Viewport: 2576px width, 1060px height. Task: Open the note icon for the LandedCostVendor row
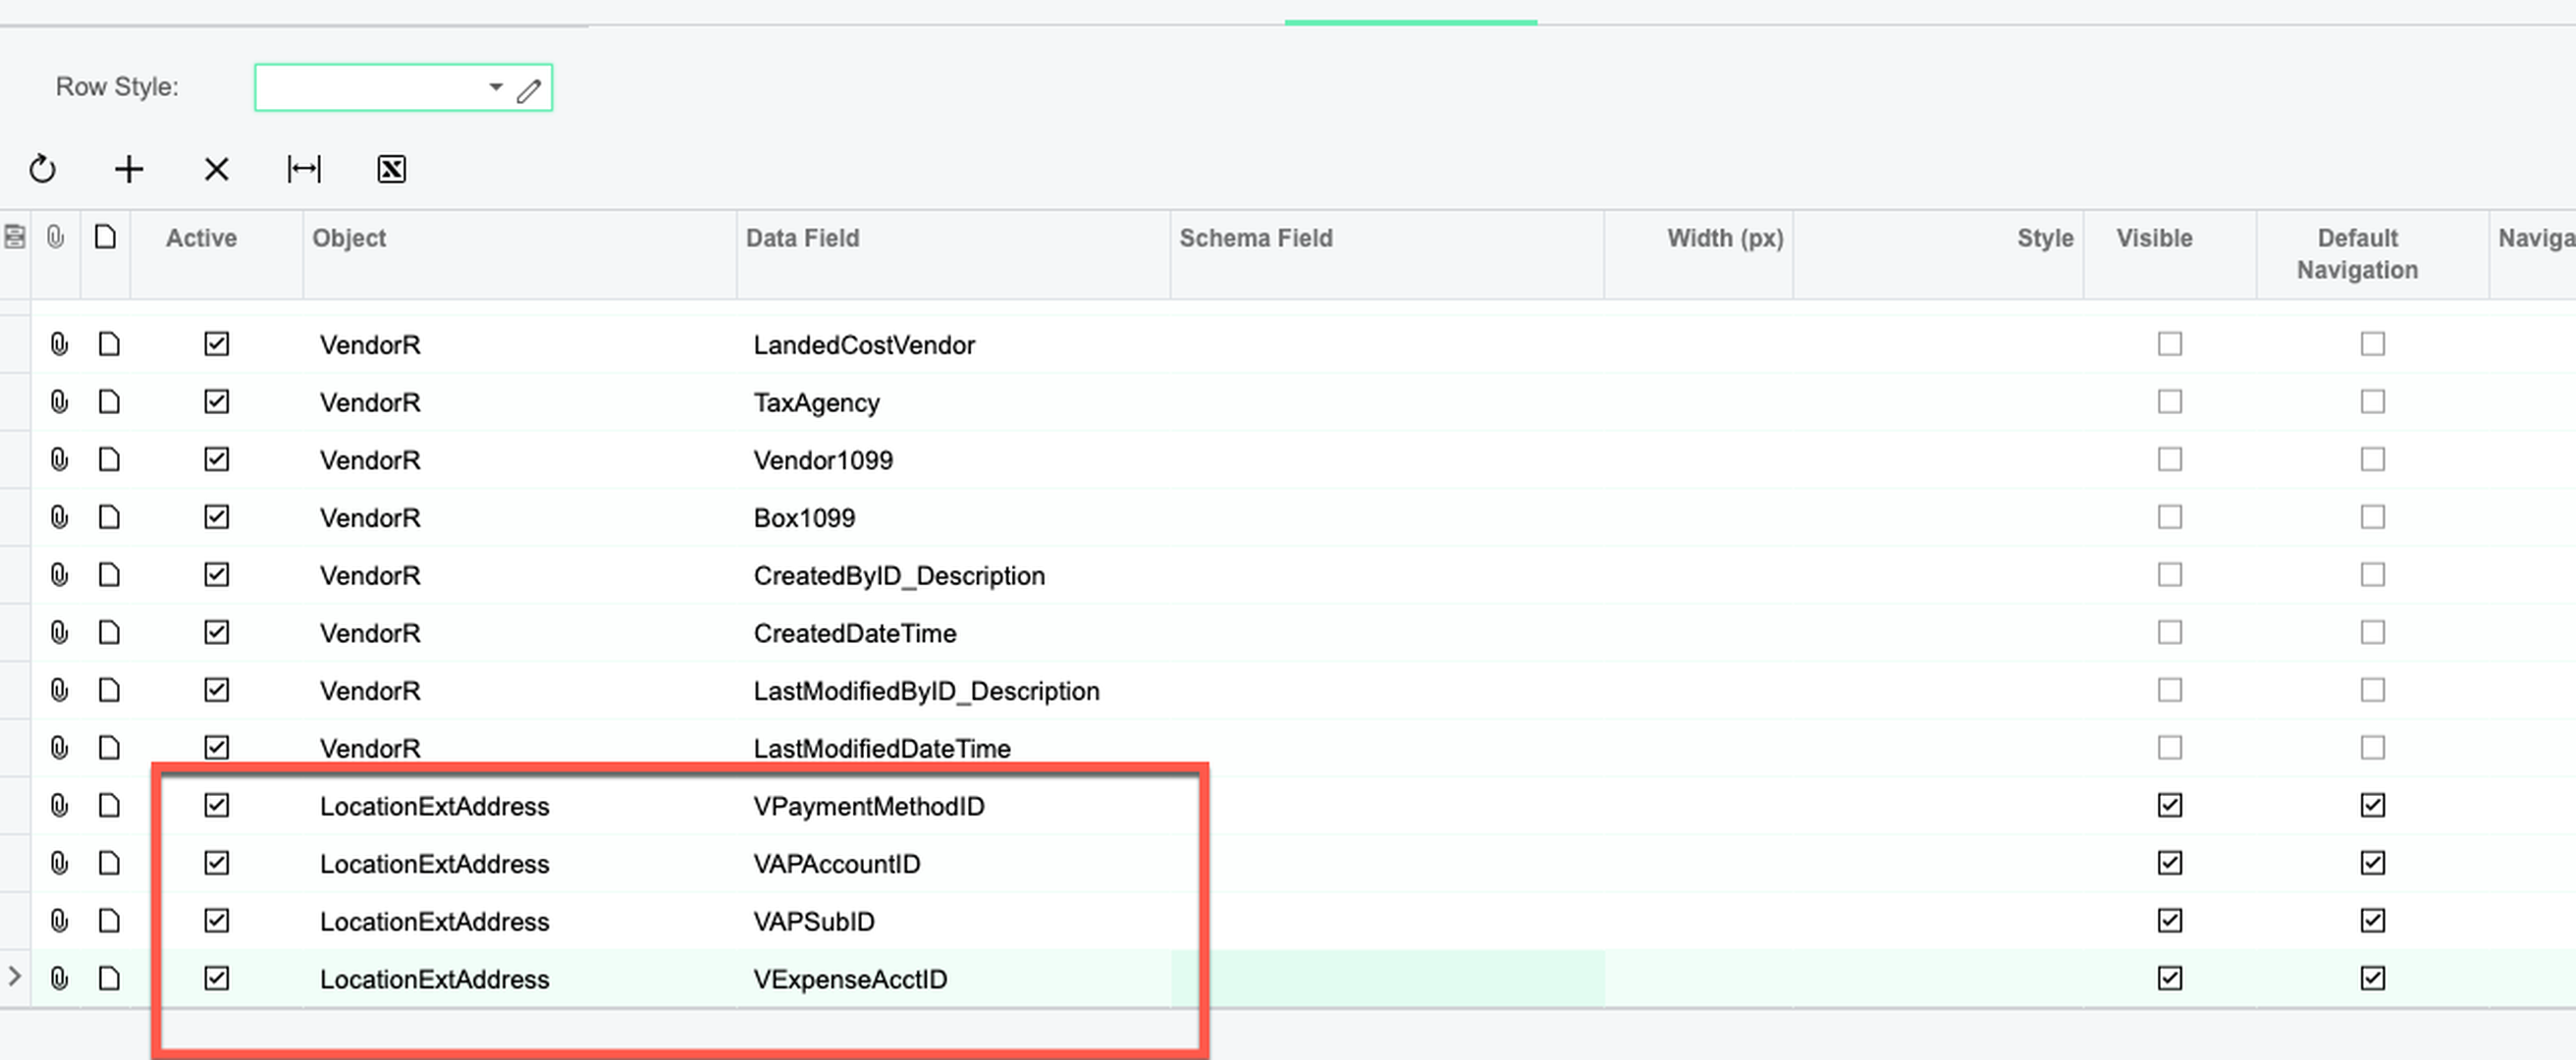click(109, 344)
